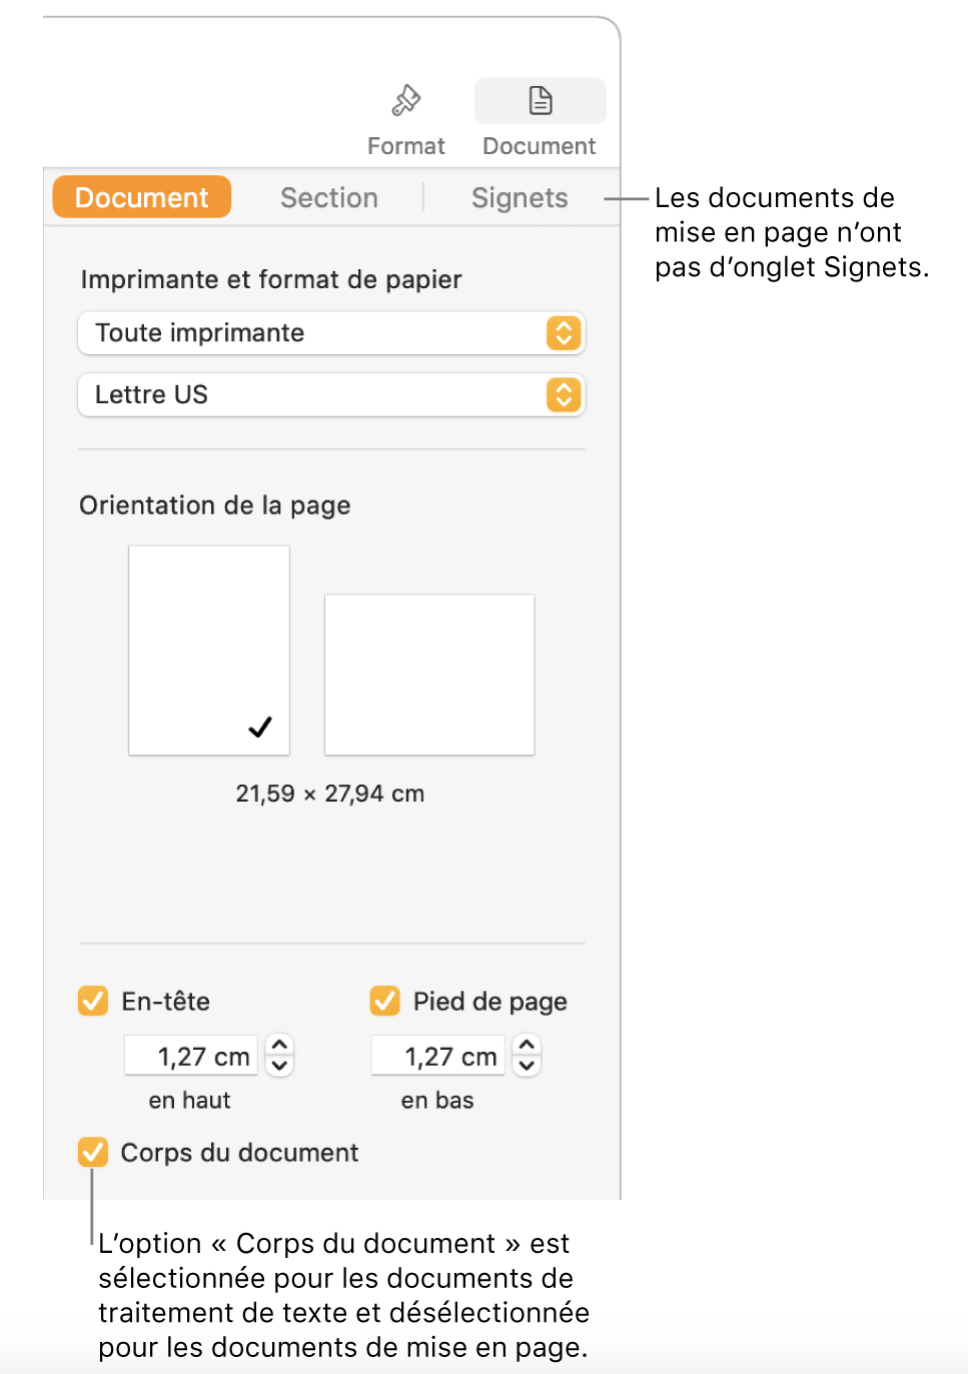This screenshot has height=1374, width=968.
Task: Click the orange arrows on Lettre US
Action: coord(564,395)
